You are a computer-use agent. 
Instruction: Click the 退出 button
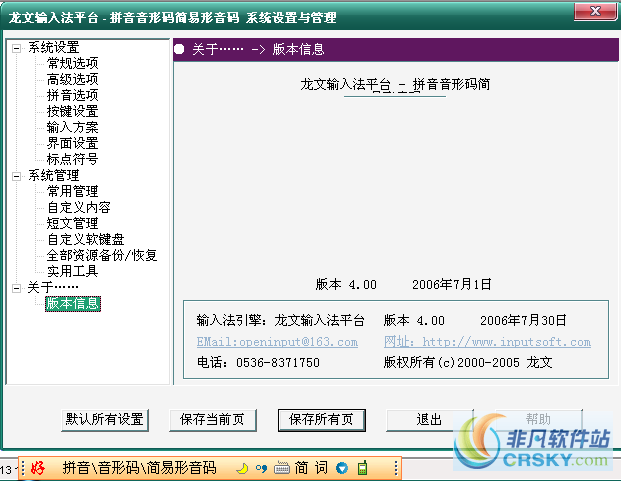(x=430, y=420)
